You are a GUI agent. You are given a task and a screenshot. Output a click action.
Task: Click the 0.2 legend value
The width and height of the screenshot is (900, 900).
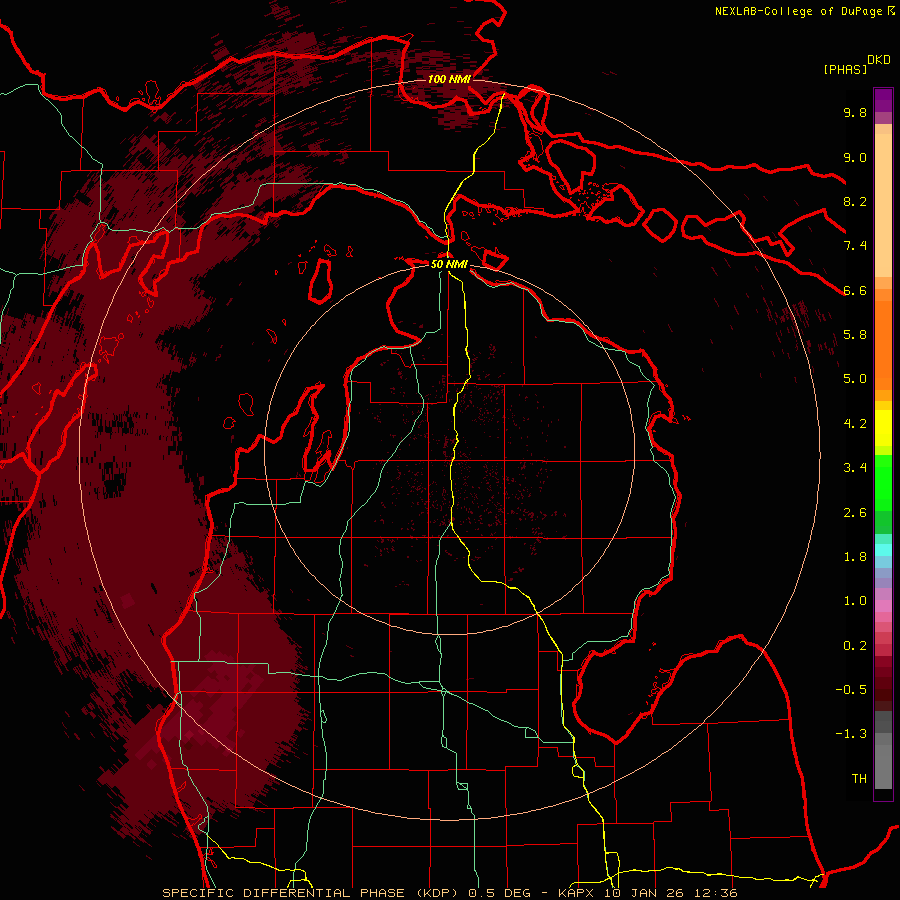point(855,646)
